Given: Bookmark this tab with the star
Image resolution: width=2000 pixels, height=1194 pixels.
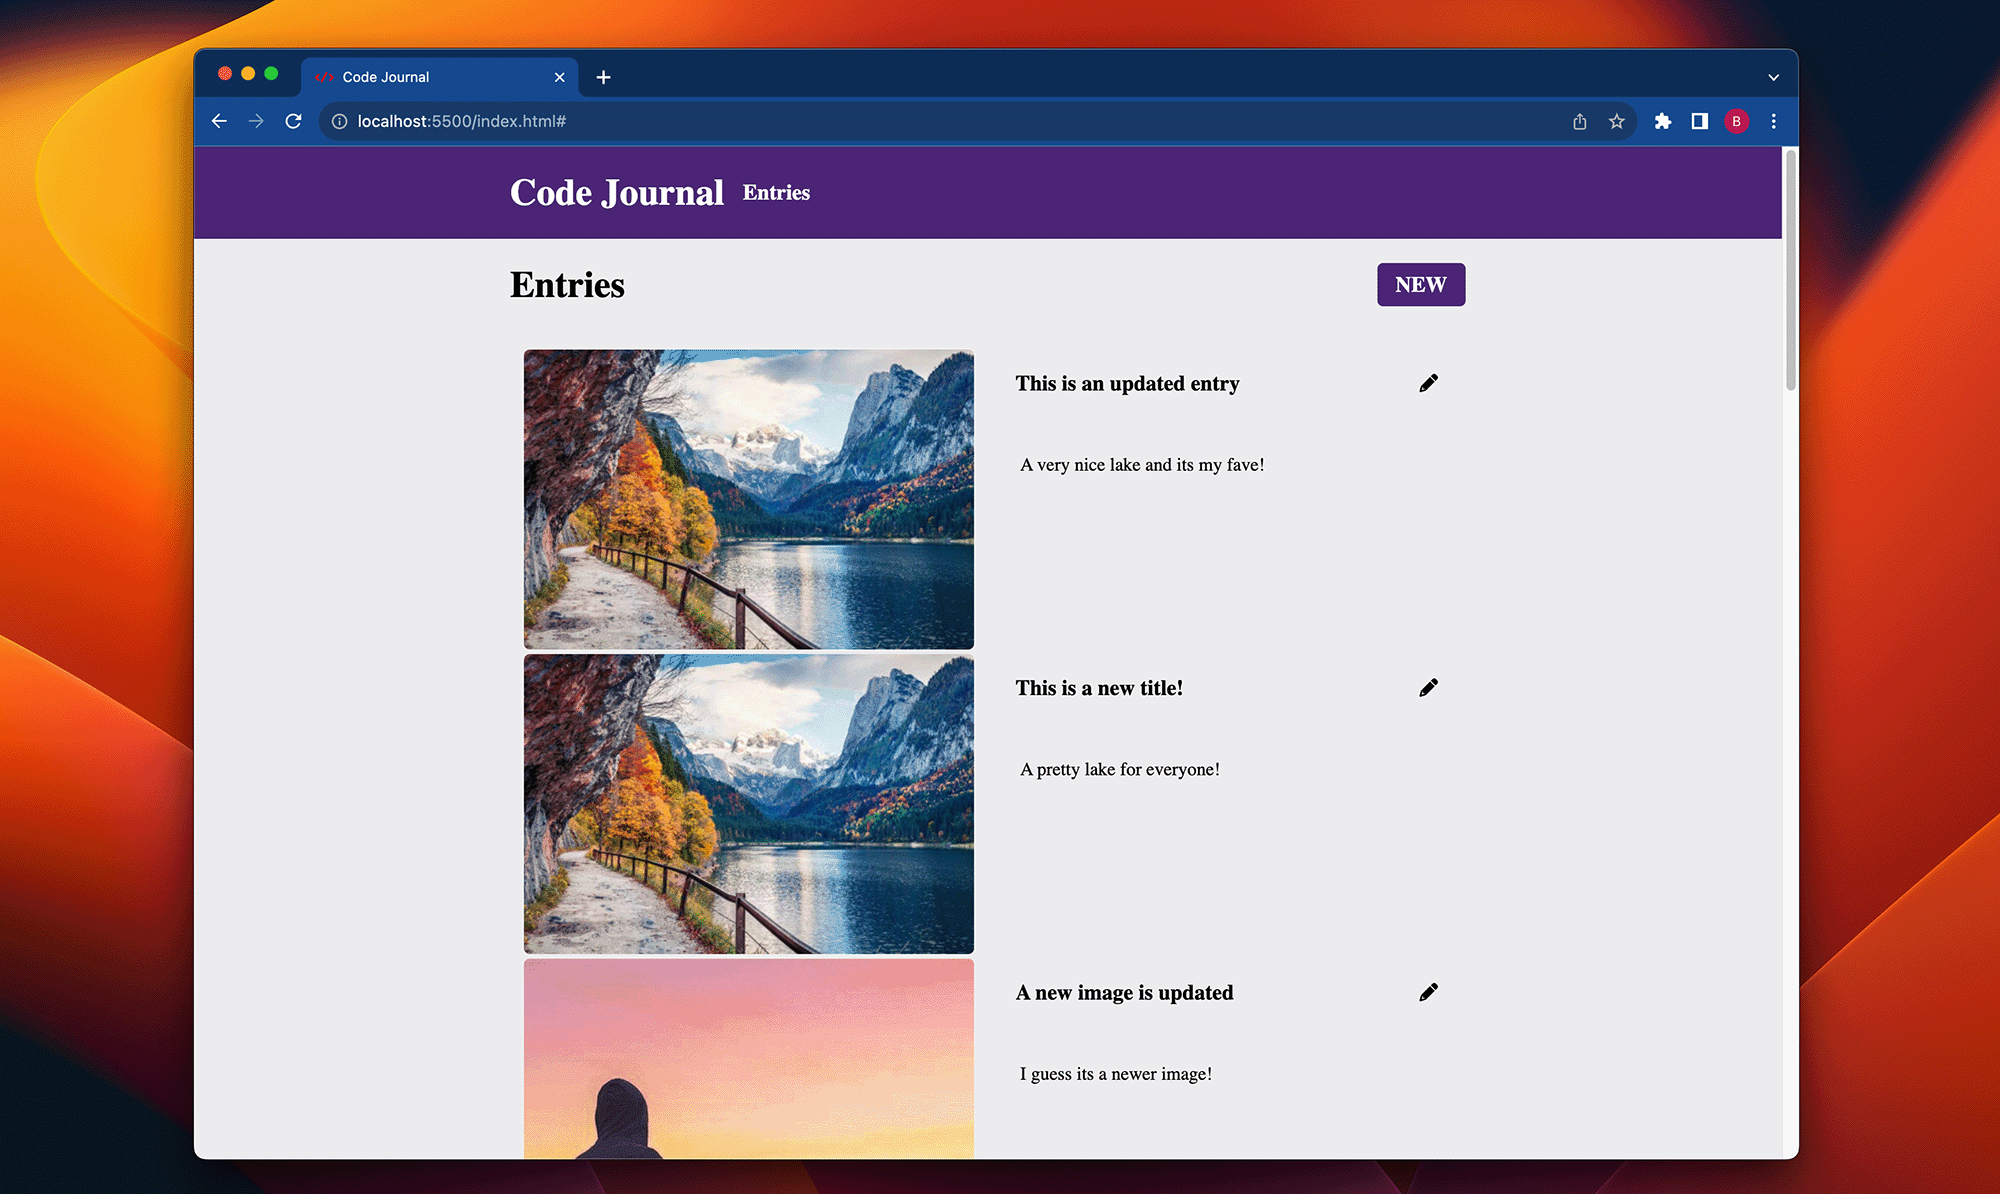Looking at the screenshot, I should [x=1617, y=121].
